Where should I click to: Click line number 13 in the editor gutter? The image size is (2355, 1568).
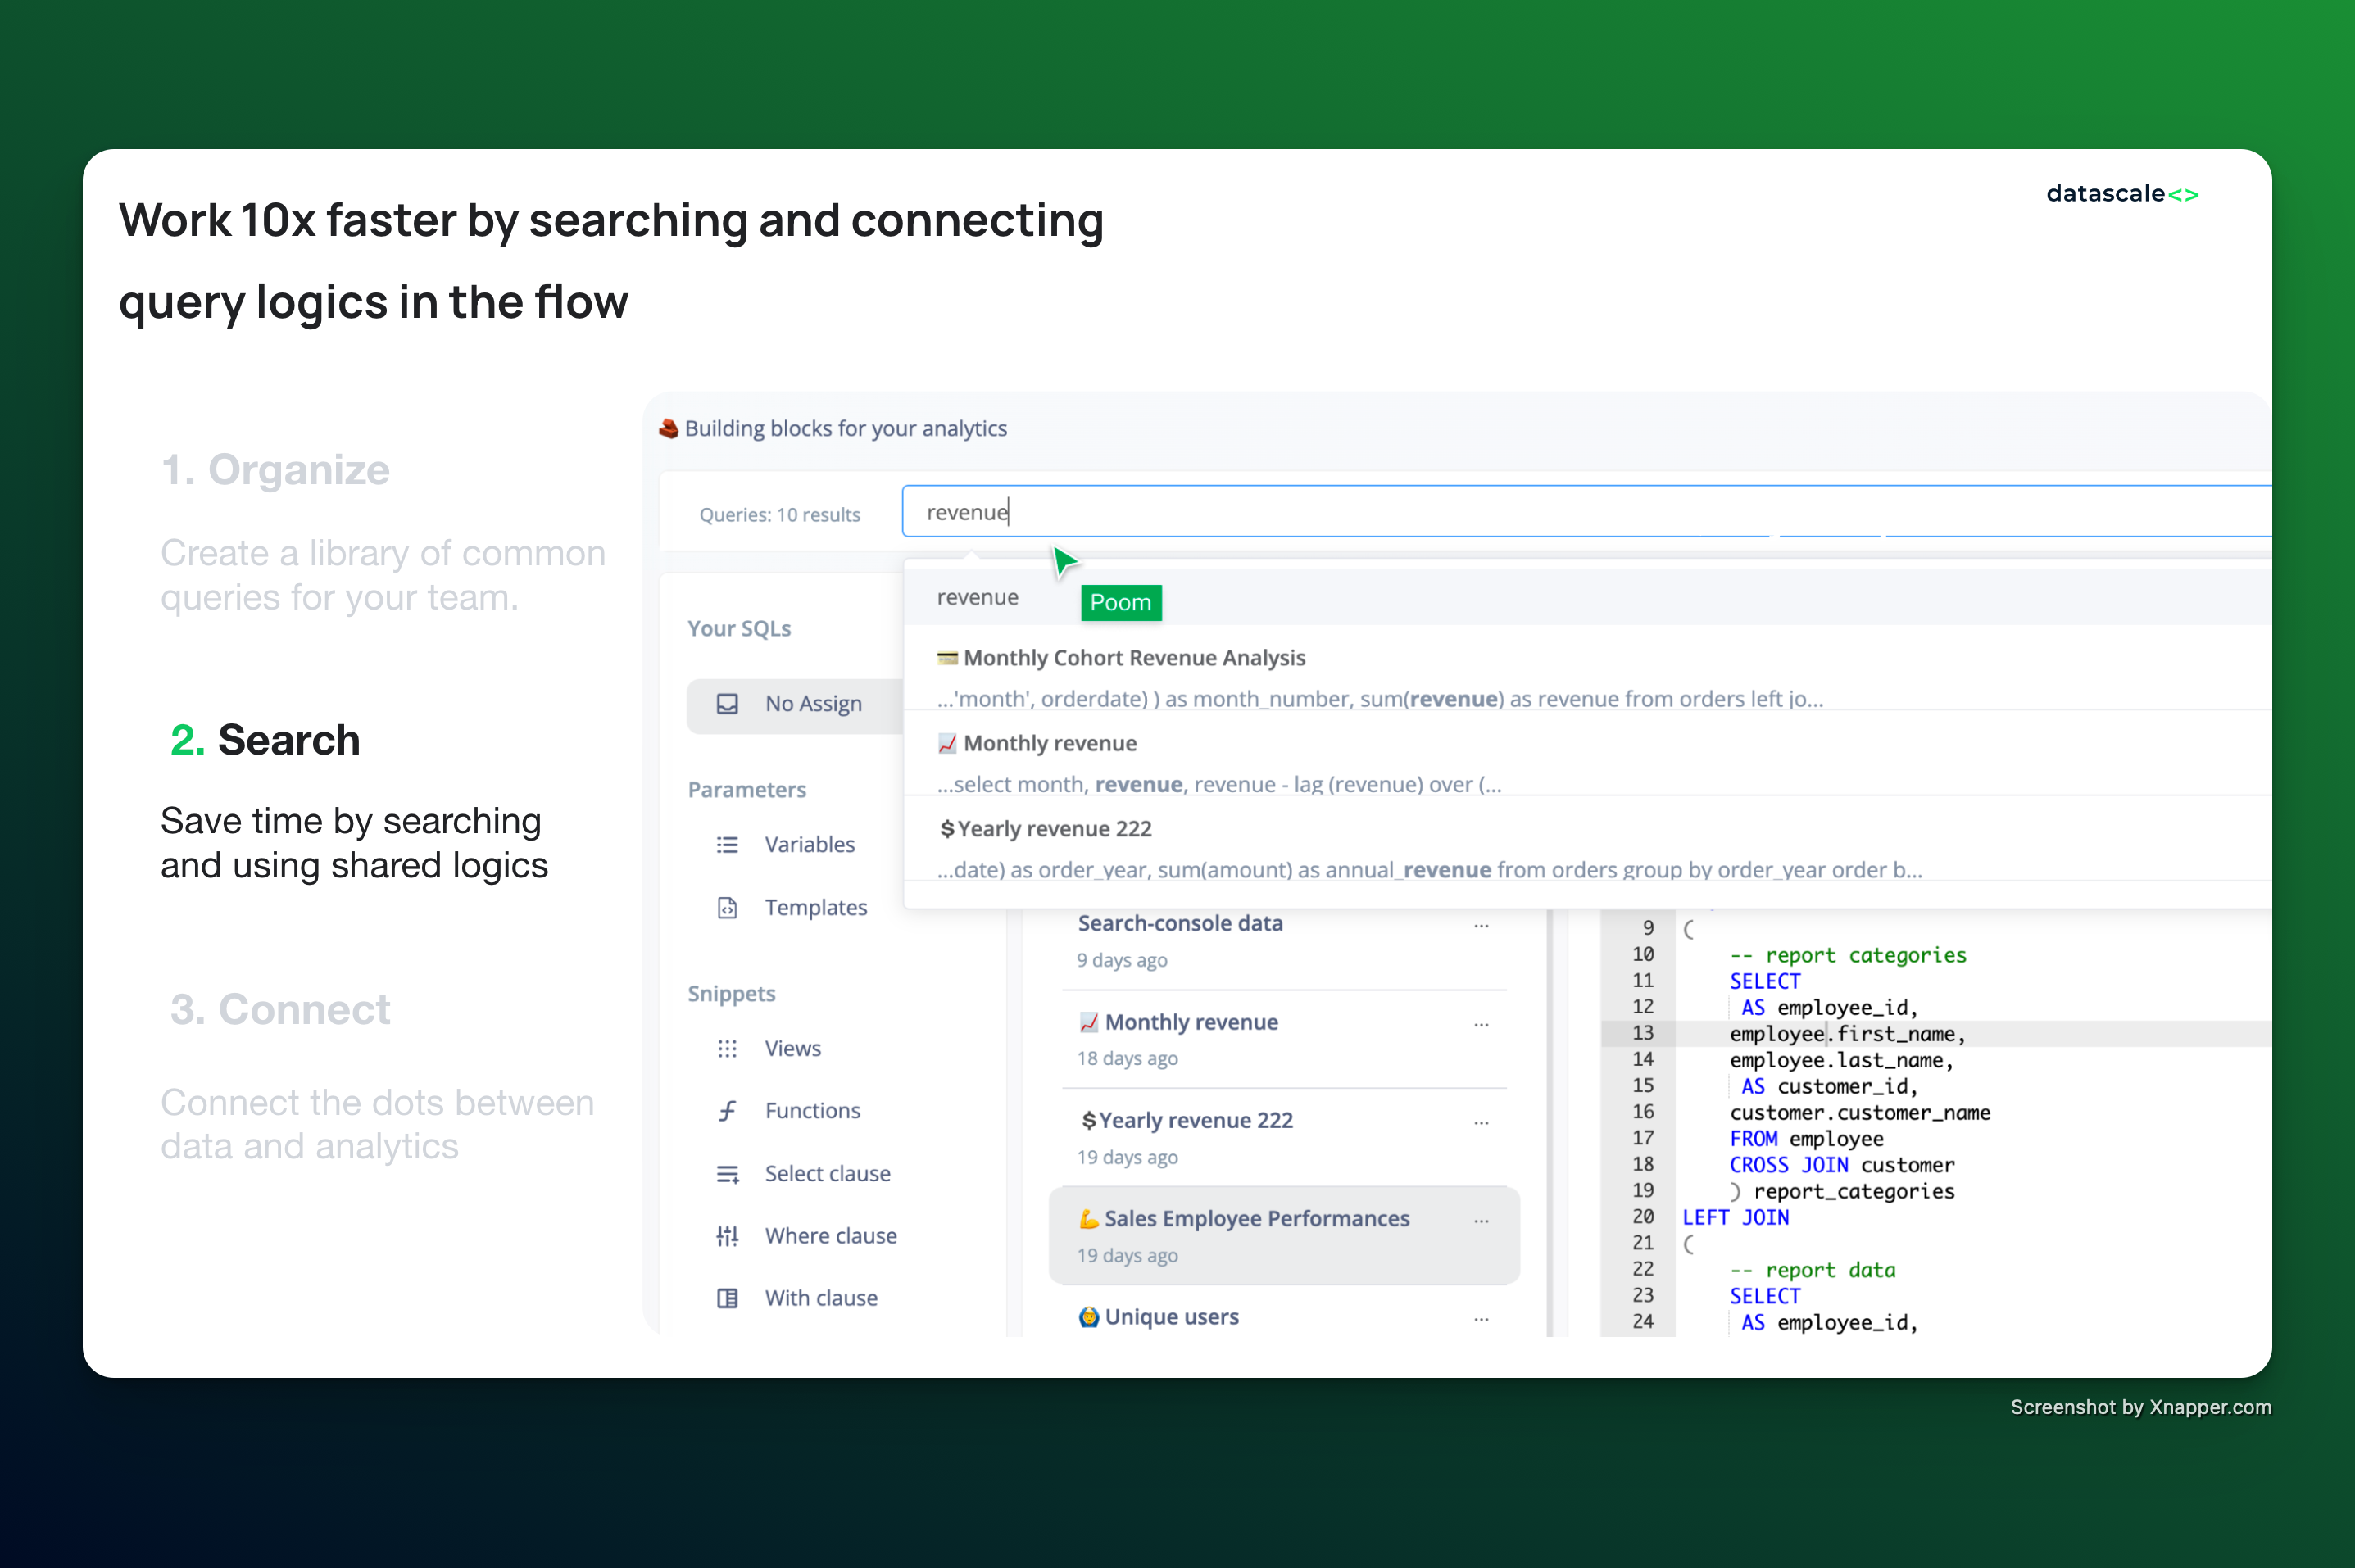point(1642,1033)
